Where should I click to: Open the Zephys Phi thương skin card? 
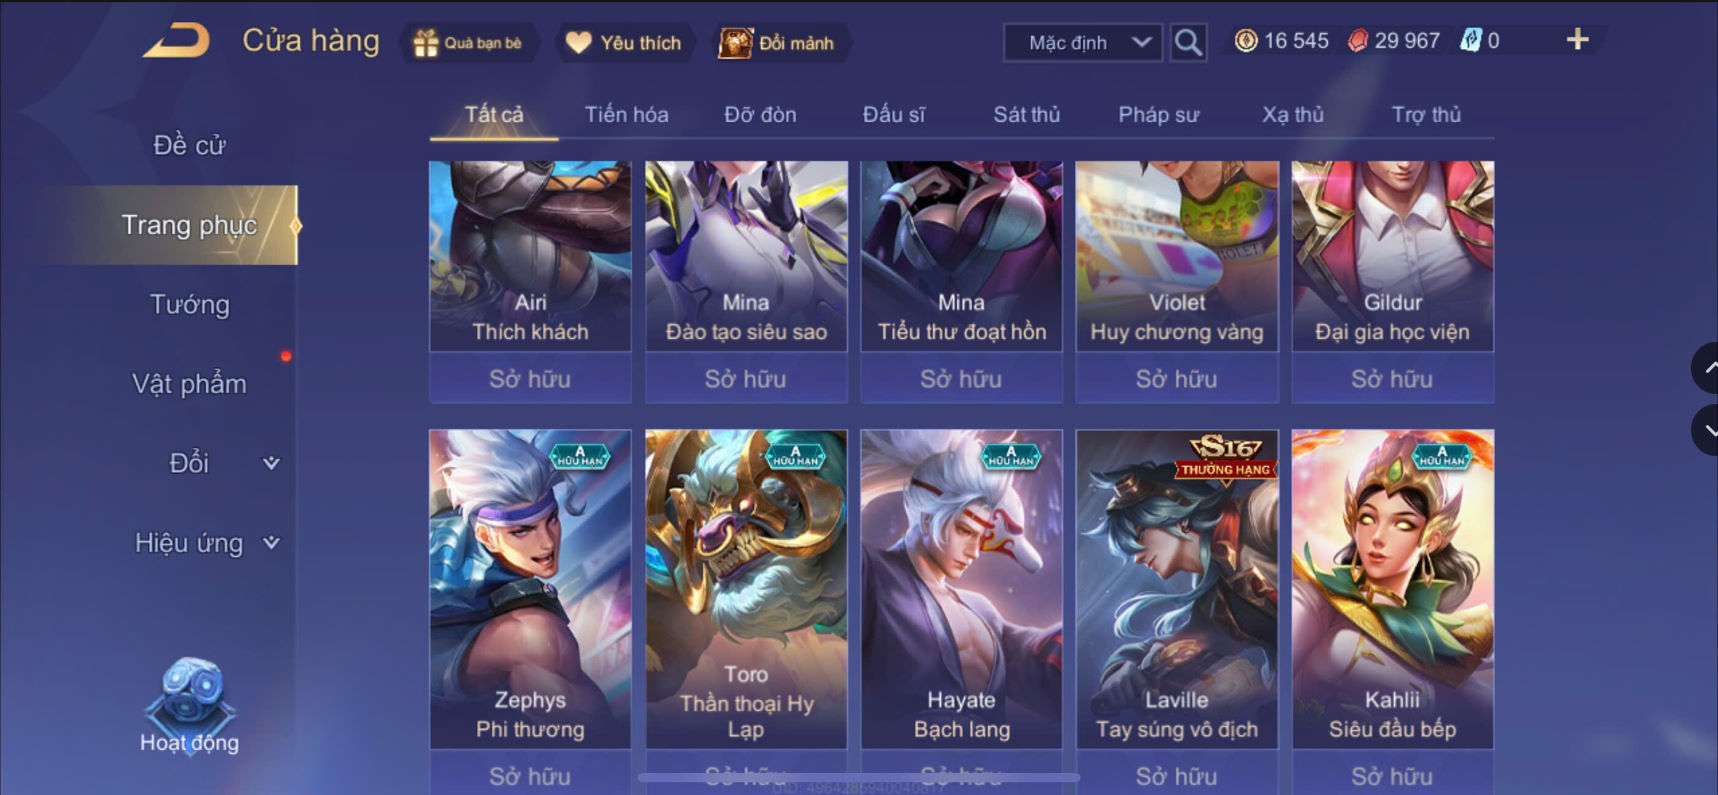click(530, 589)
